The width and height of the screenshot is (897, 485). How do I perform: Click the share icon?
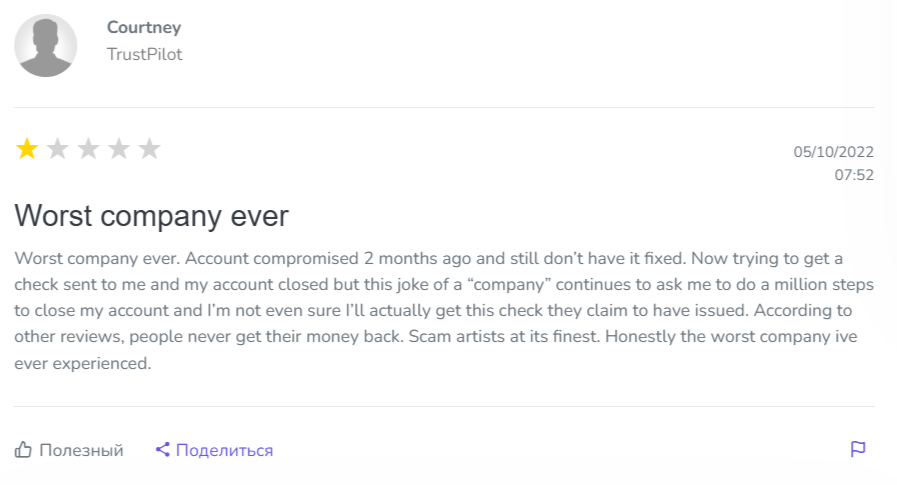click(163, 450)
